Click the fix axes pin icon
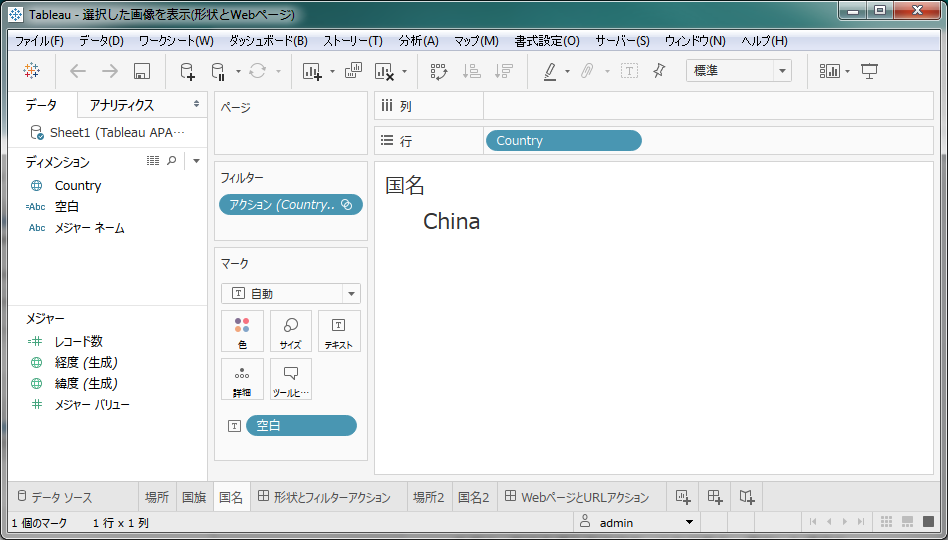The height and width of the screenshot is (540, 948). (659, 71)
